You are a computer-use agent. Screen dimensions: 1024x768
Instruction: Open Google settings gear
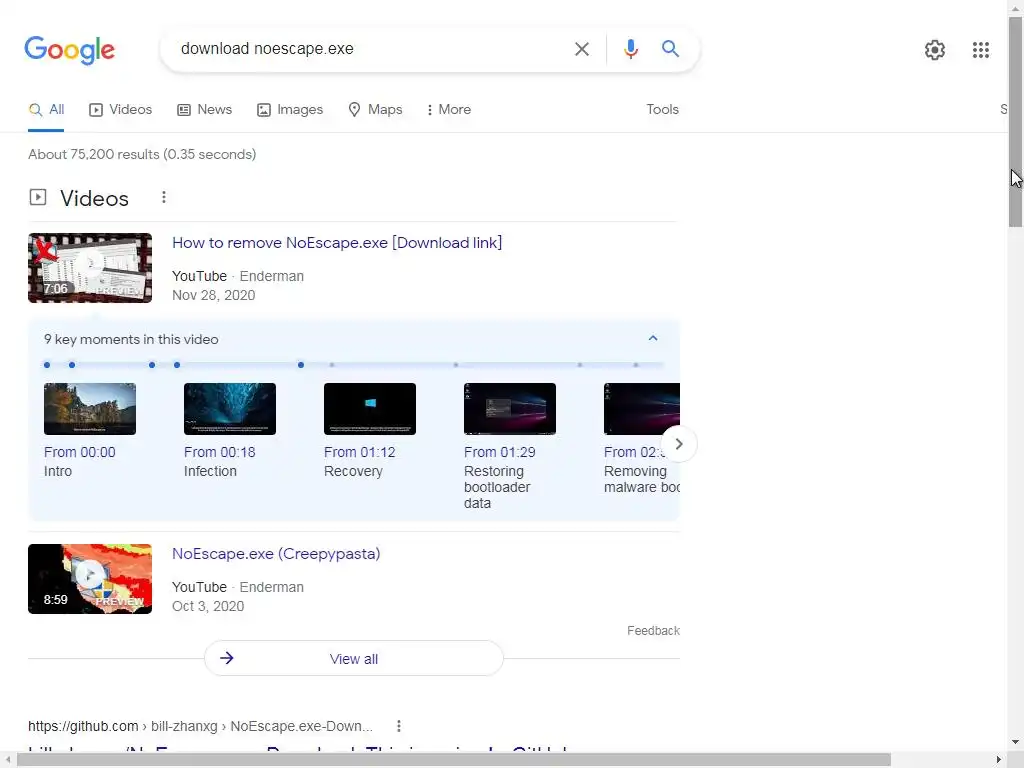click(x=935, y=50)
